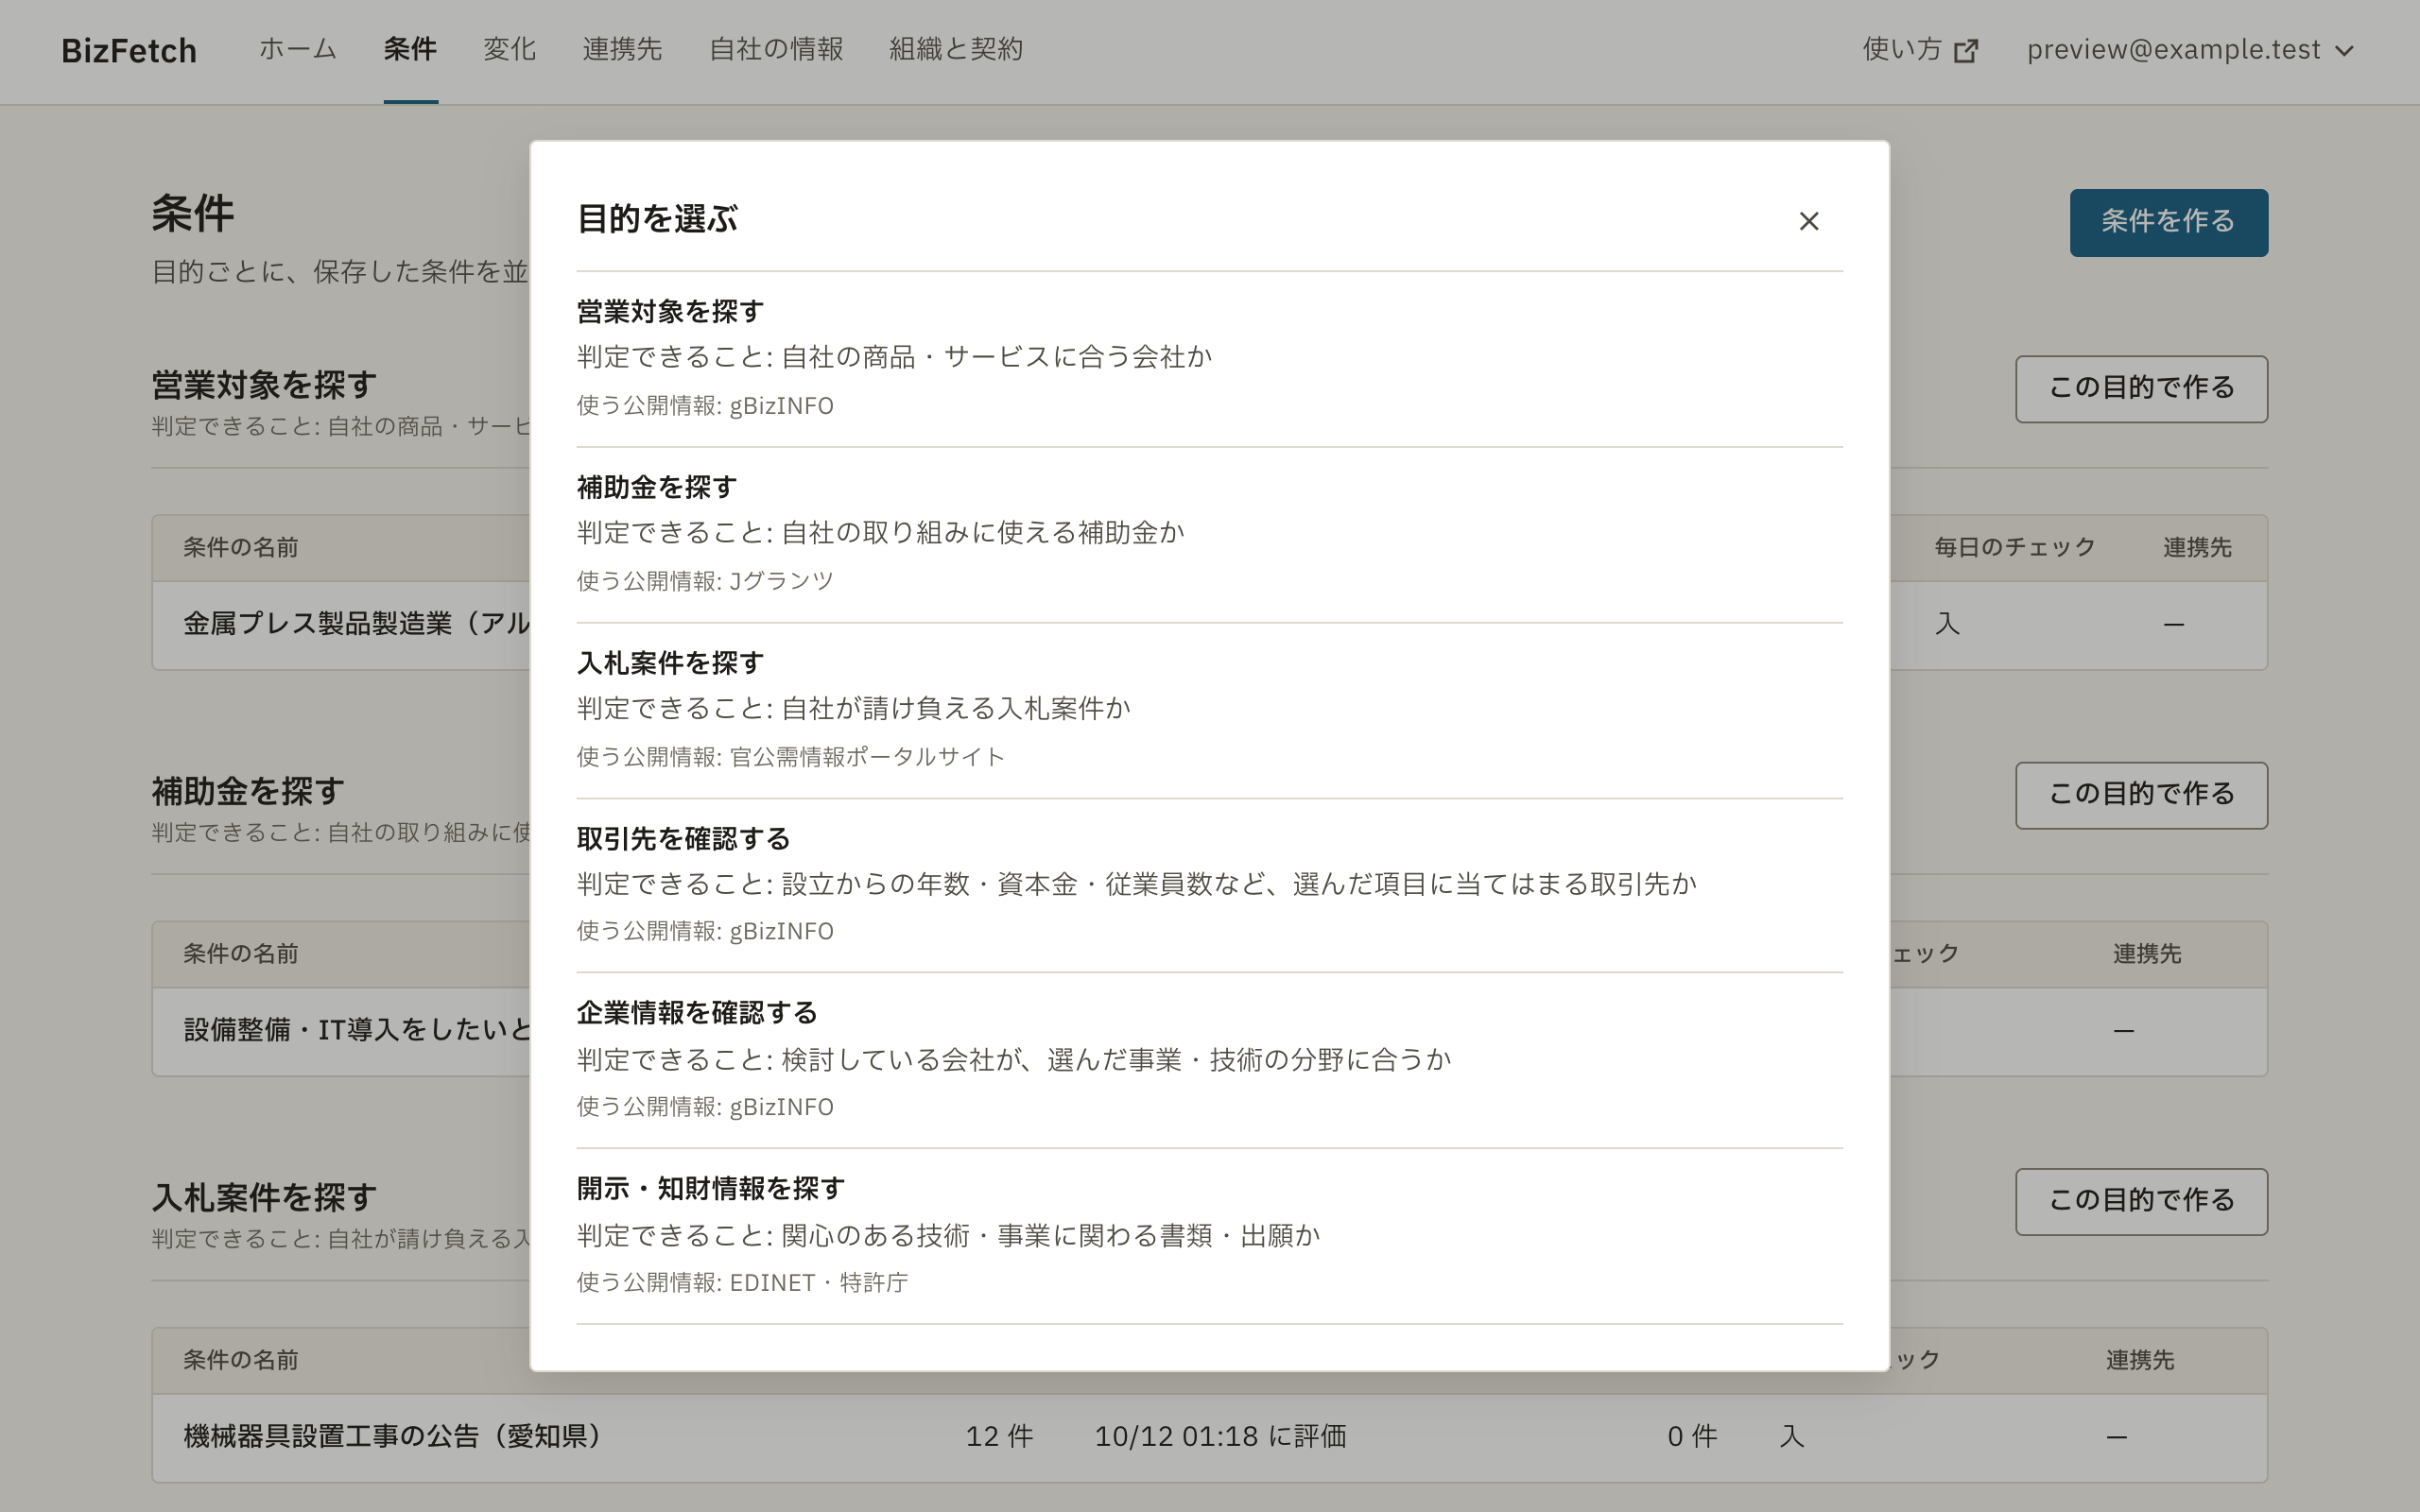Open the 金属プレス製品製造業 condition row
Viewport: 2420px width, 1512px height.
1209,625
